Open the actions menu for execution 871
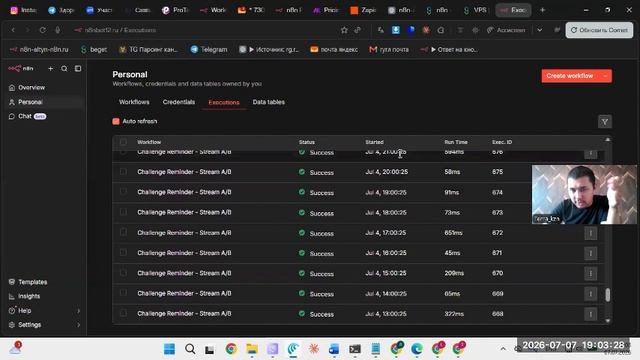Viewport: 640px width, 360px height. coord(591,253)
